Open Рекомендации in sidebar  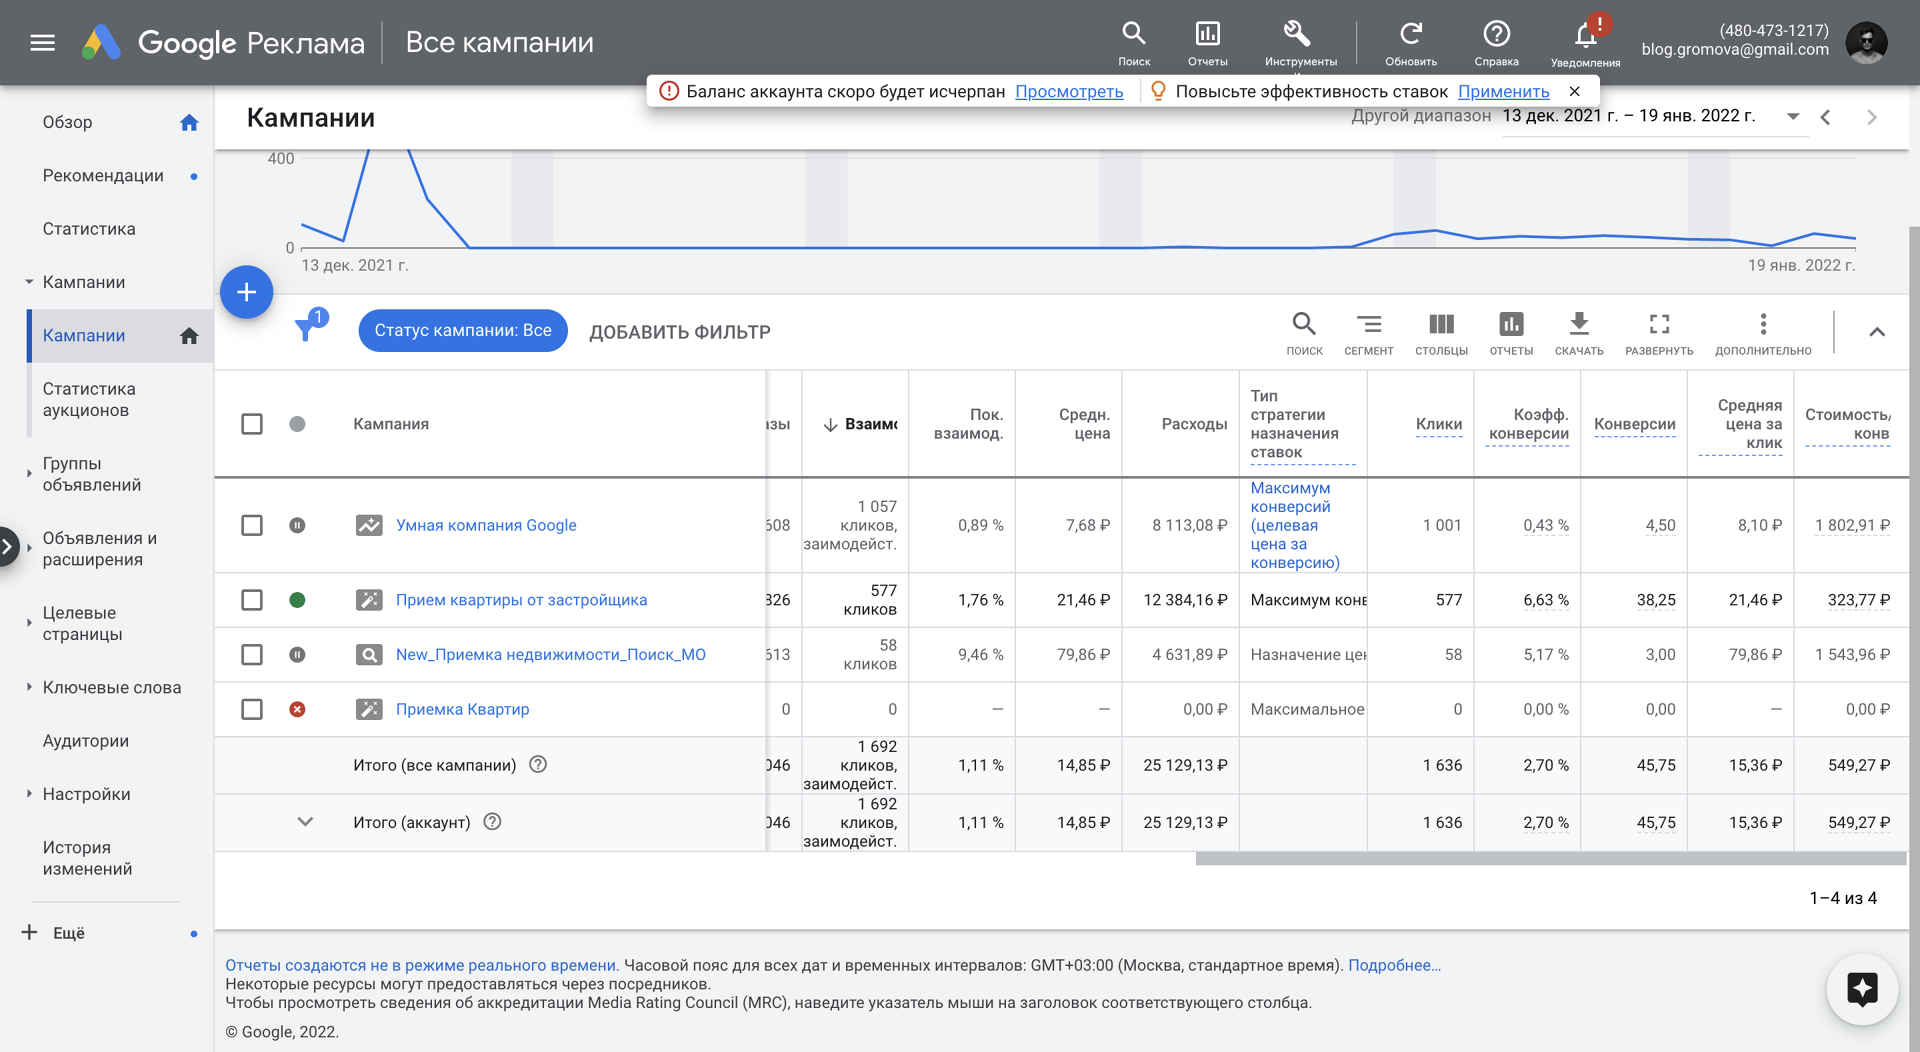click(x=103, y=176)
